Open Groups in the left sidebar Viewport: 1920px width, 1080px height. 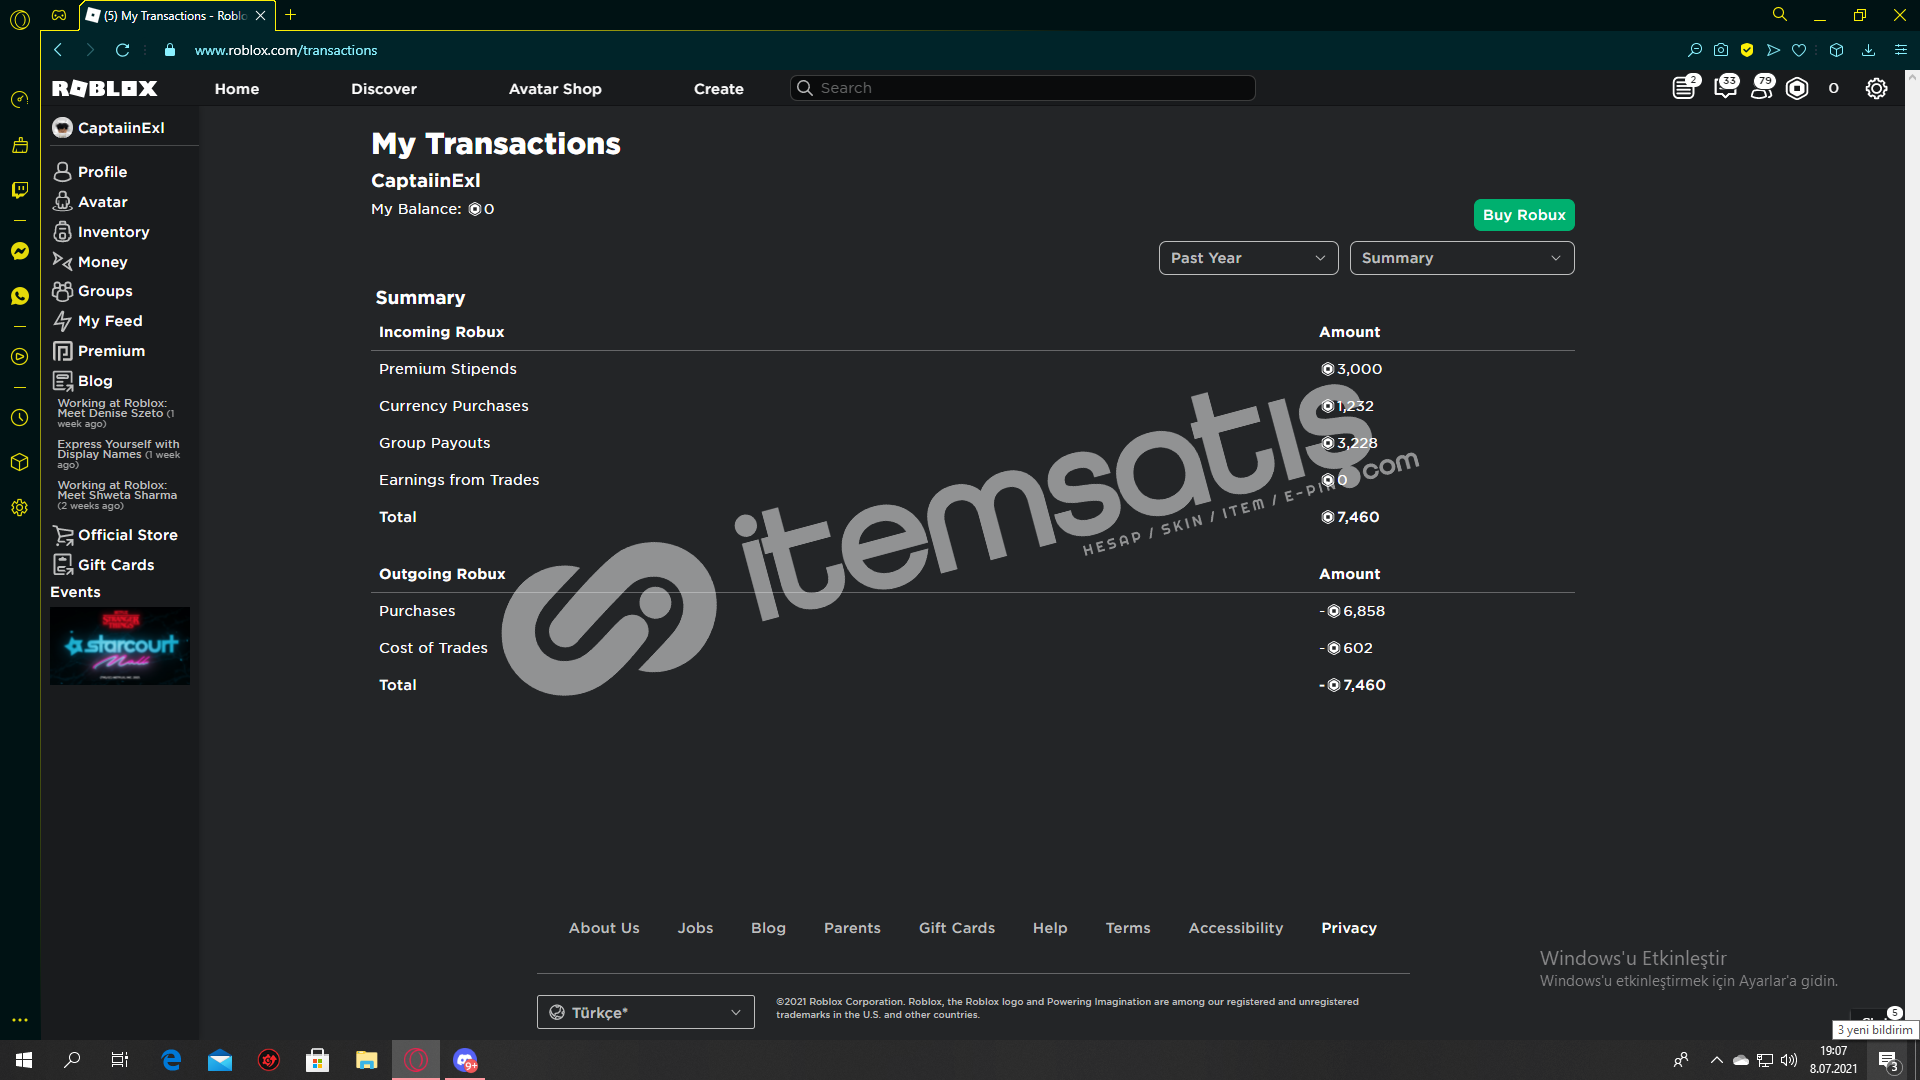point(93,291)
